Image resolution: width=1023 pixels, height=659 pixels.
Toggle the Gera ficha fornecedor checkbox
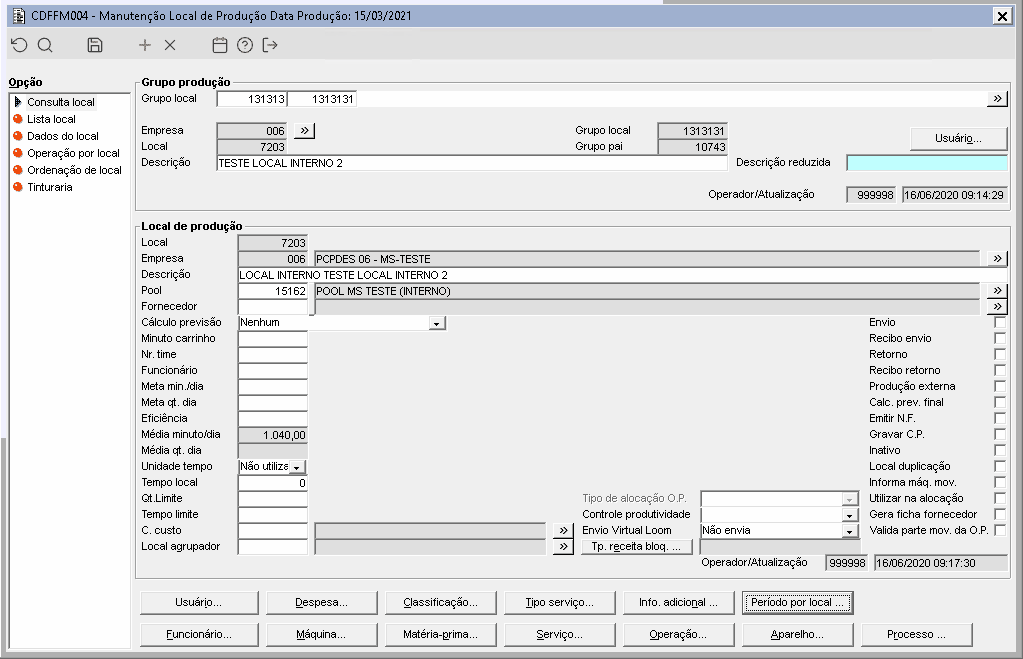pyautogui.click(x=1000, y=514)
